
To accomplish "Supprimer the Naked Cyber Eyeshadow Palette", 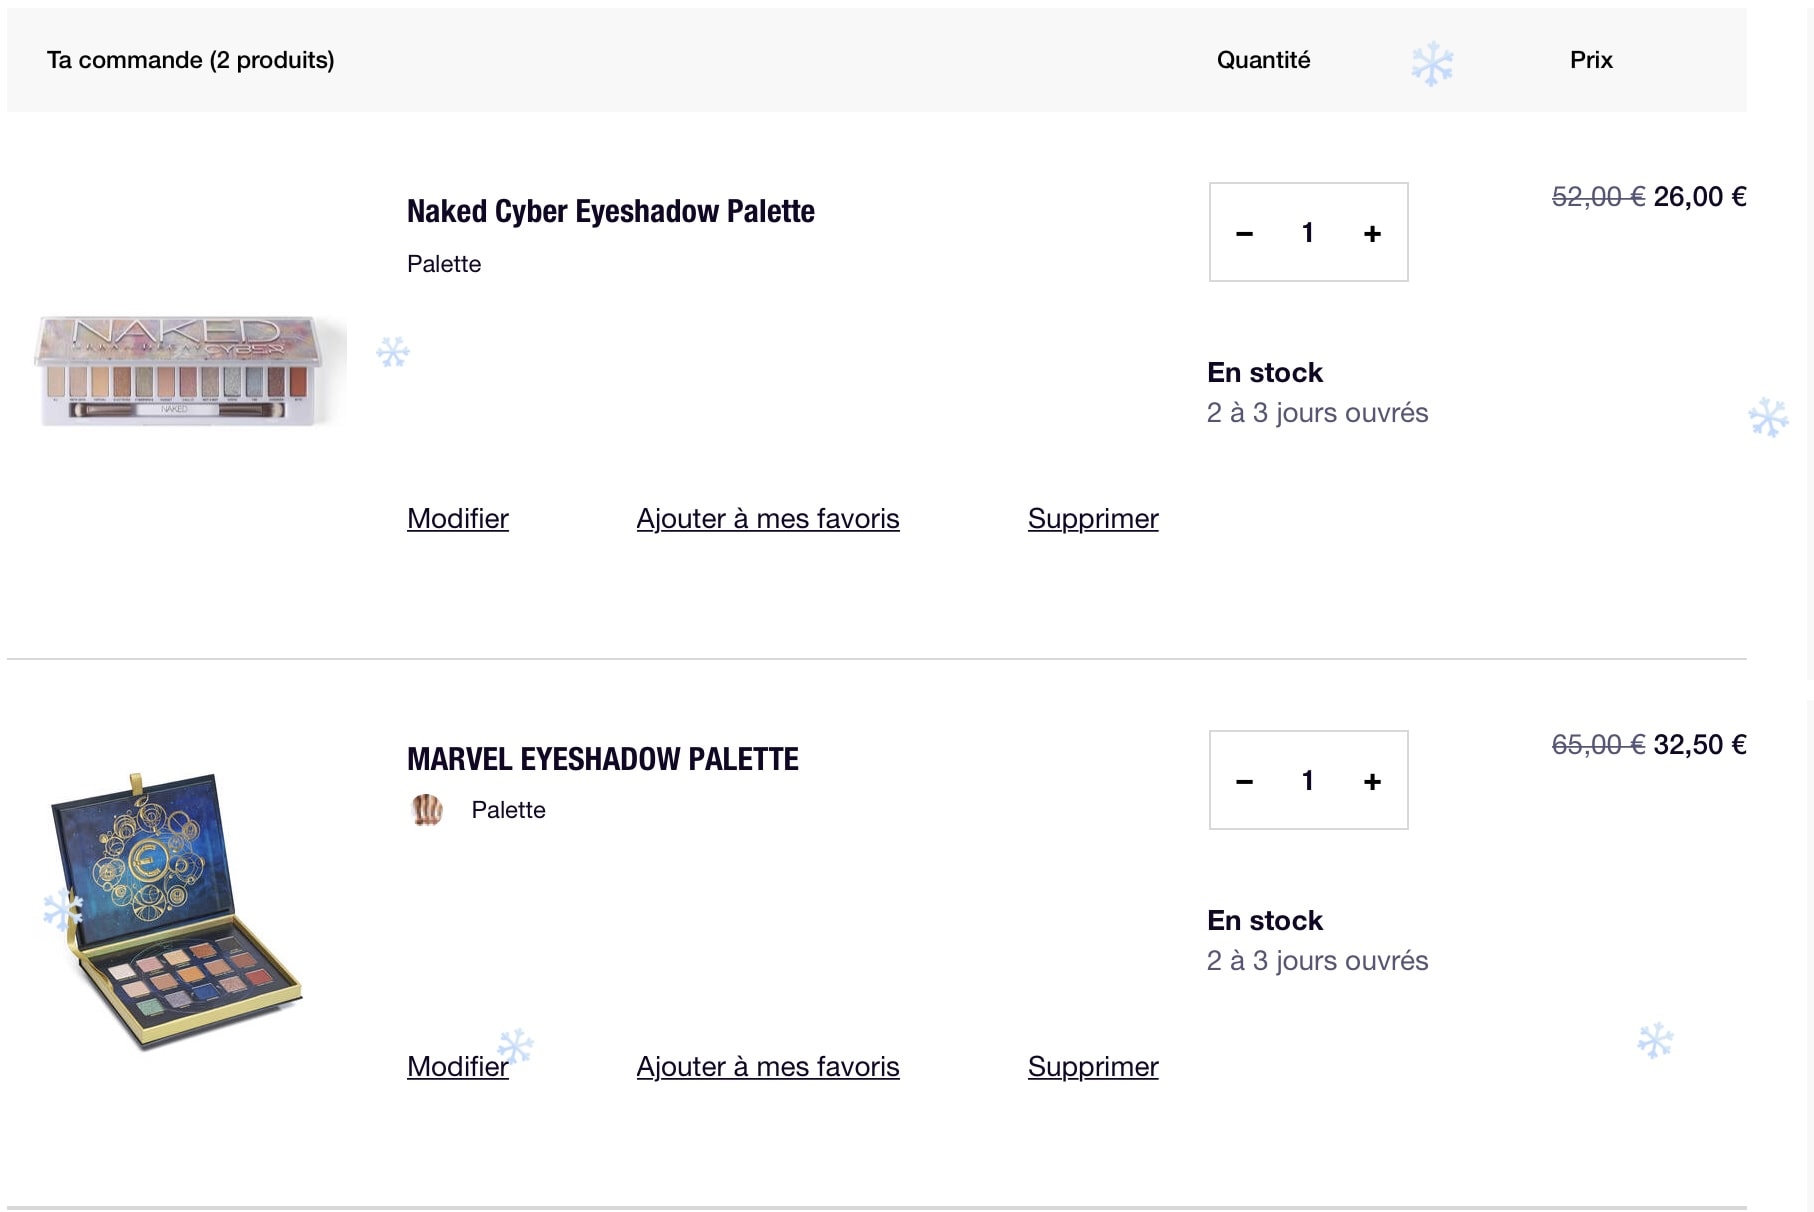I will (1092, 519).
